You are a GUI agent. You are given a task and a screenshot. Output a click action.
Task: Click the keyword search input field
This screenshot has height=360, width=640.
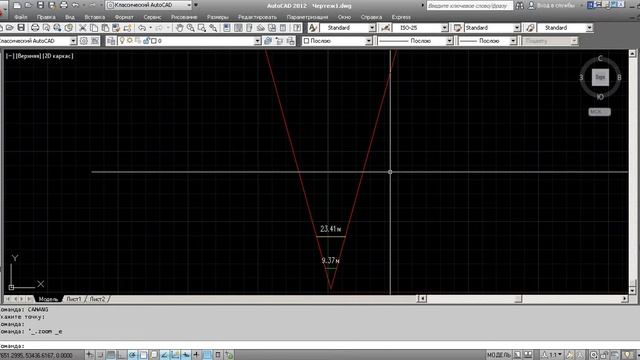[469, 6]
